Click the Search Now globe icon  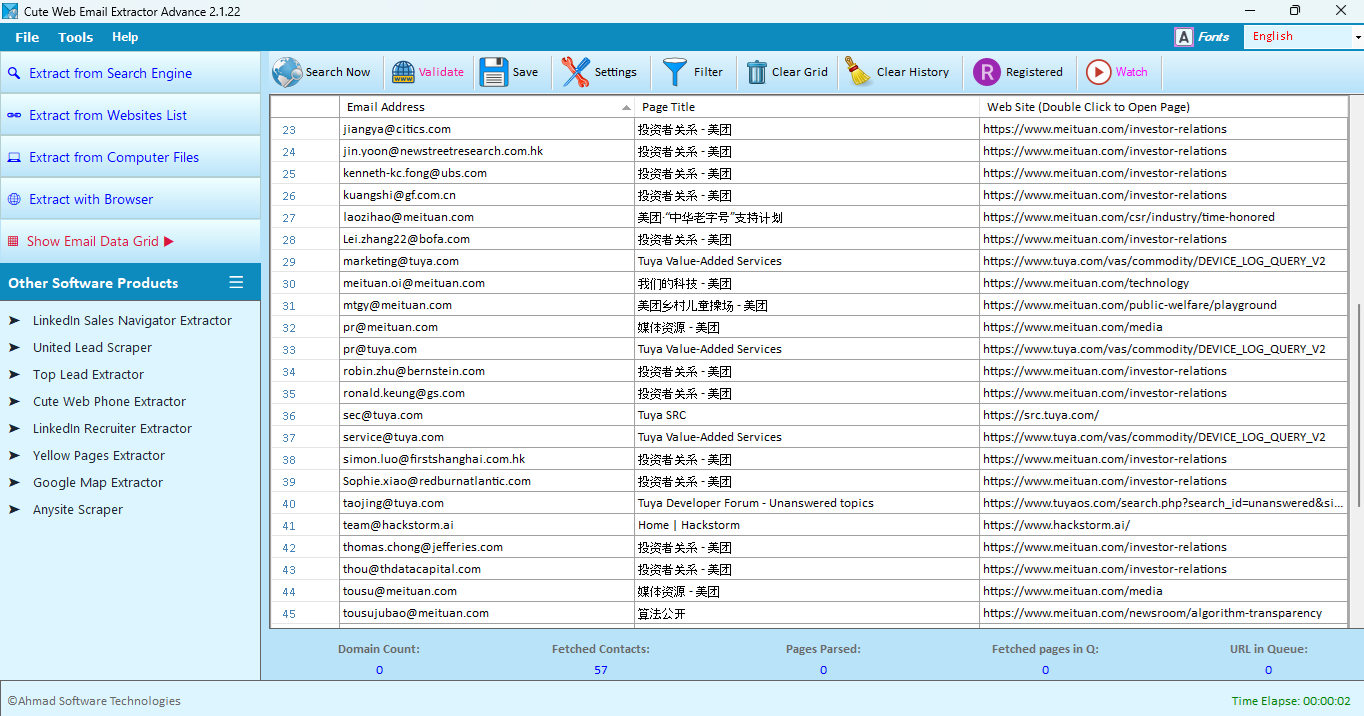pos(287,72)
